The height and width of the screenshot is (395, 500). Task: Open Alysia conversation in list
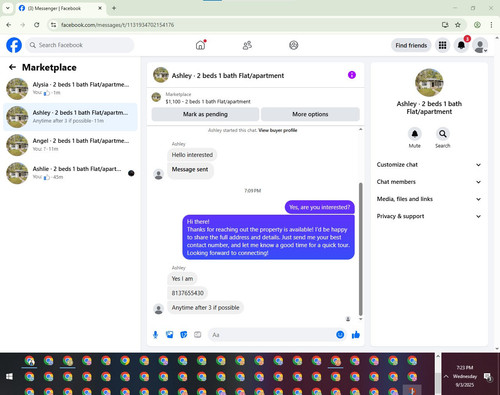click(70, 89)
